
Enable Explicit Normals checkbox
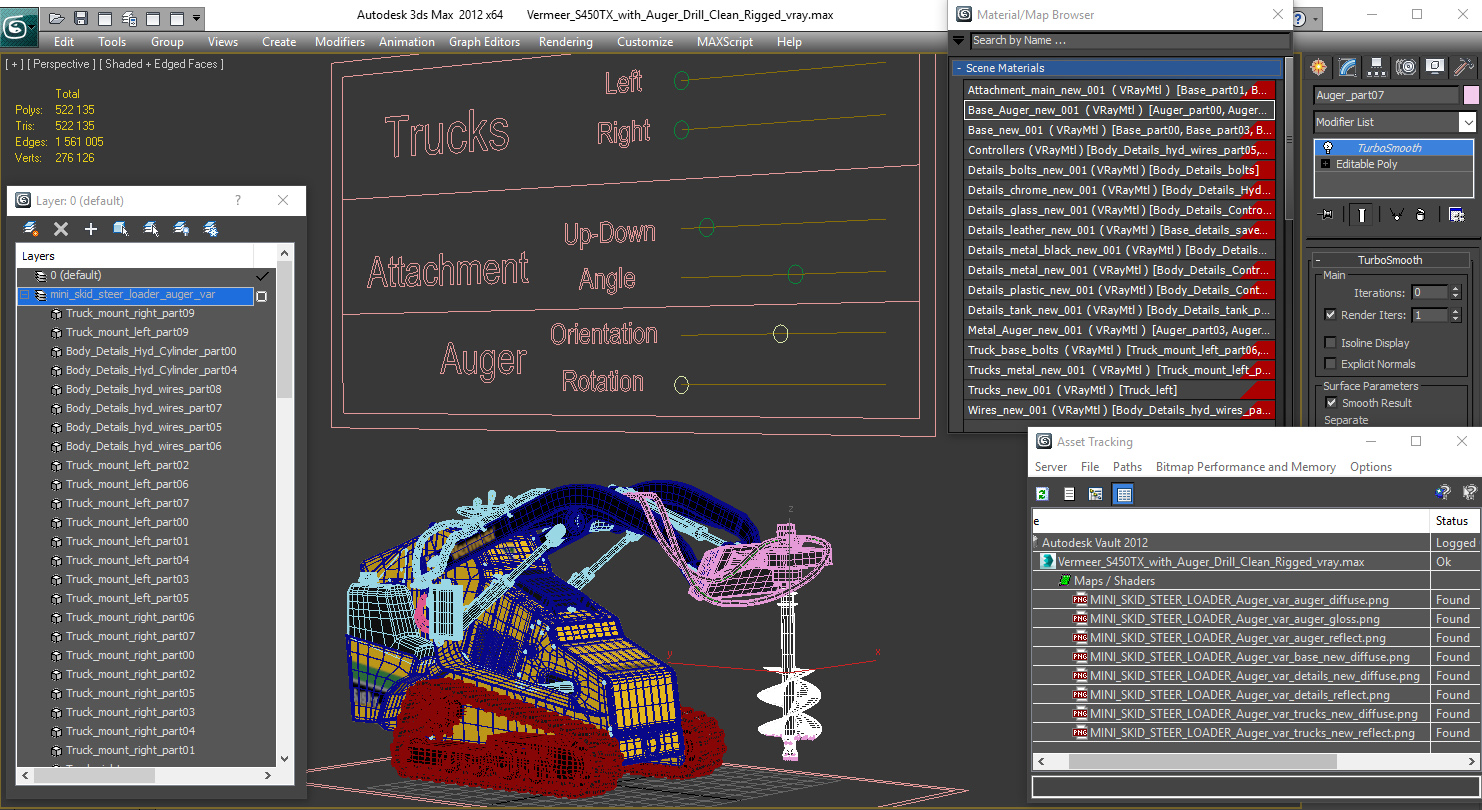click(x=1330, y=364)
